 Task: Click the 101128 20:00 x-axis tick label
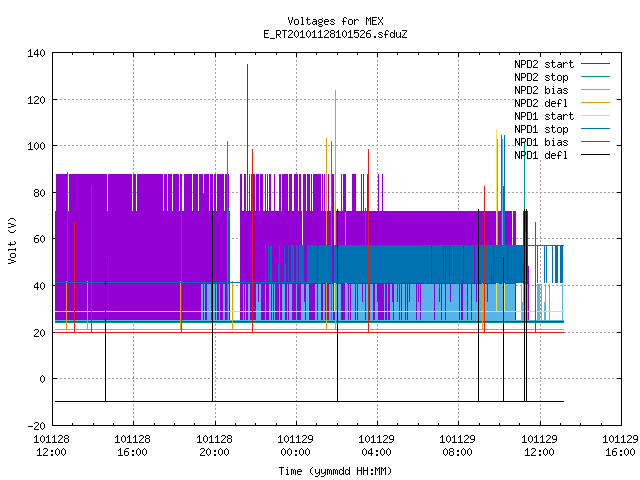(214, 446)
